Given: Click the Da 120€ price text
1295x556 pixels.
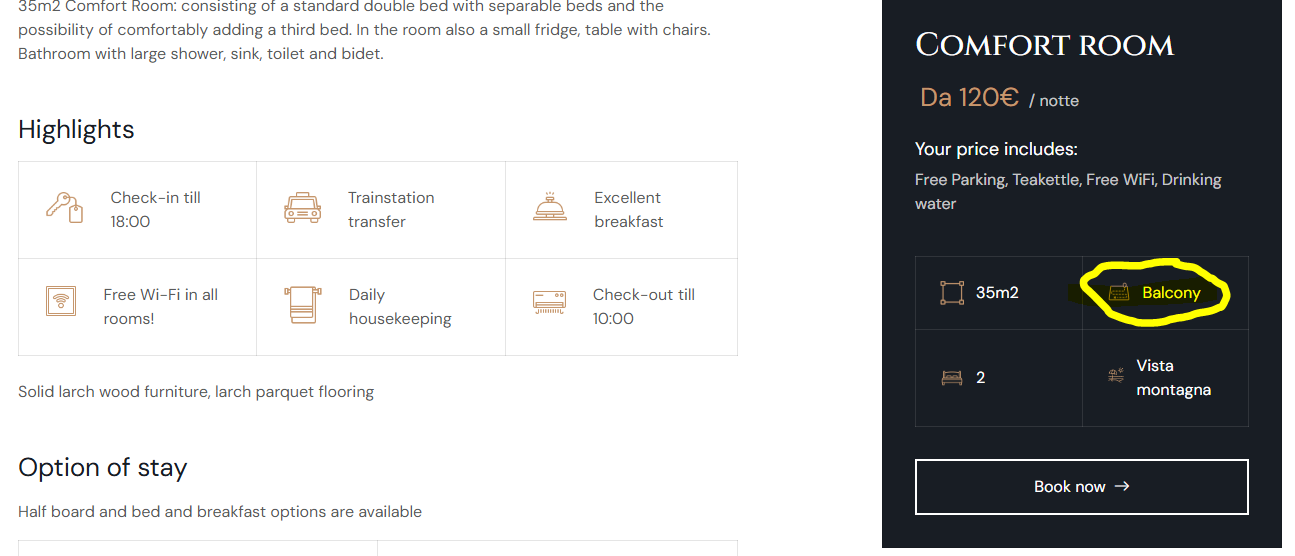Looking at the screenshot, I should click(969, 97).
